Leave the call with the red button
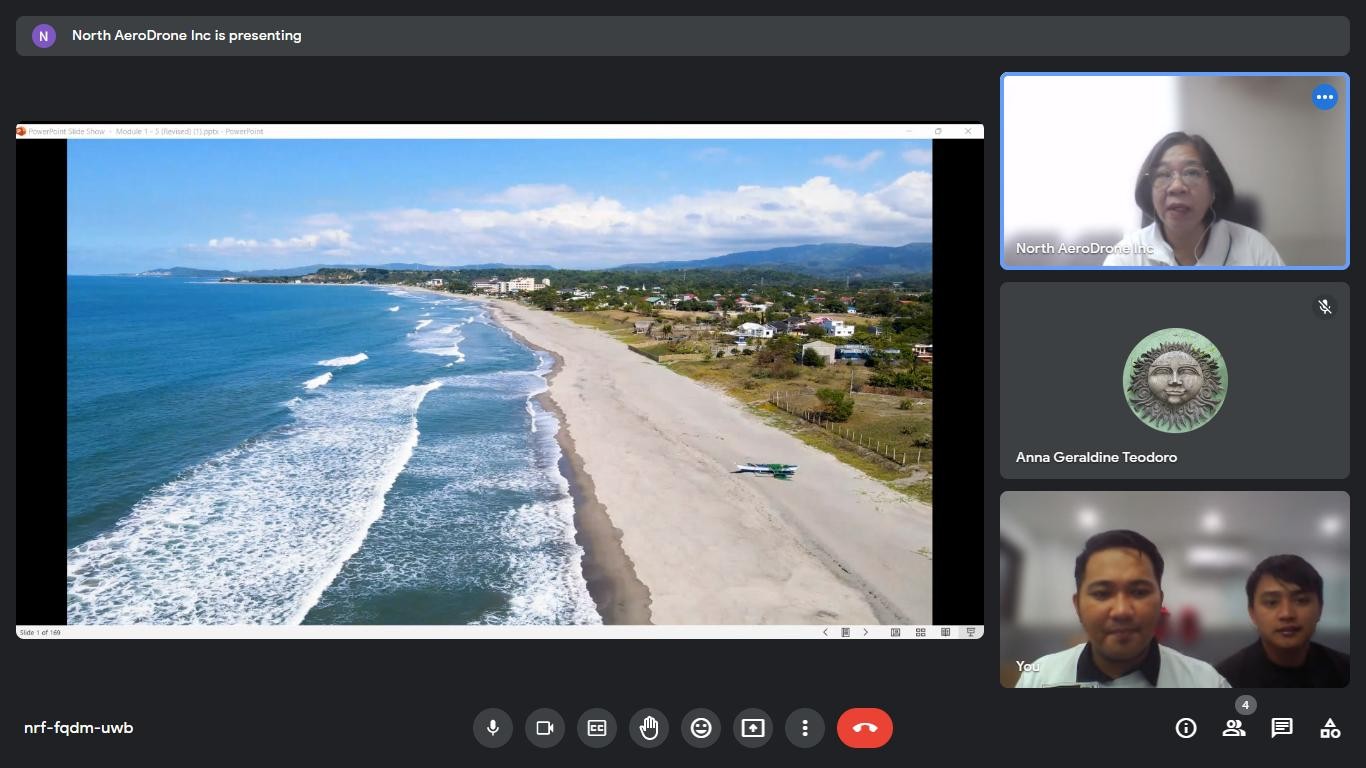 [865, 728]
